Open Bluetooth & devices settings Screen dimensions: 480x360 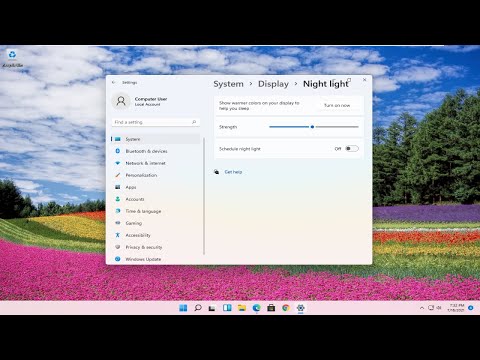click(x=156, y=151)
